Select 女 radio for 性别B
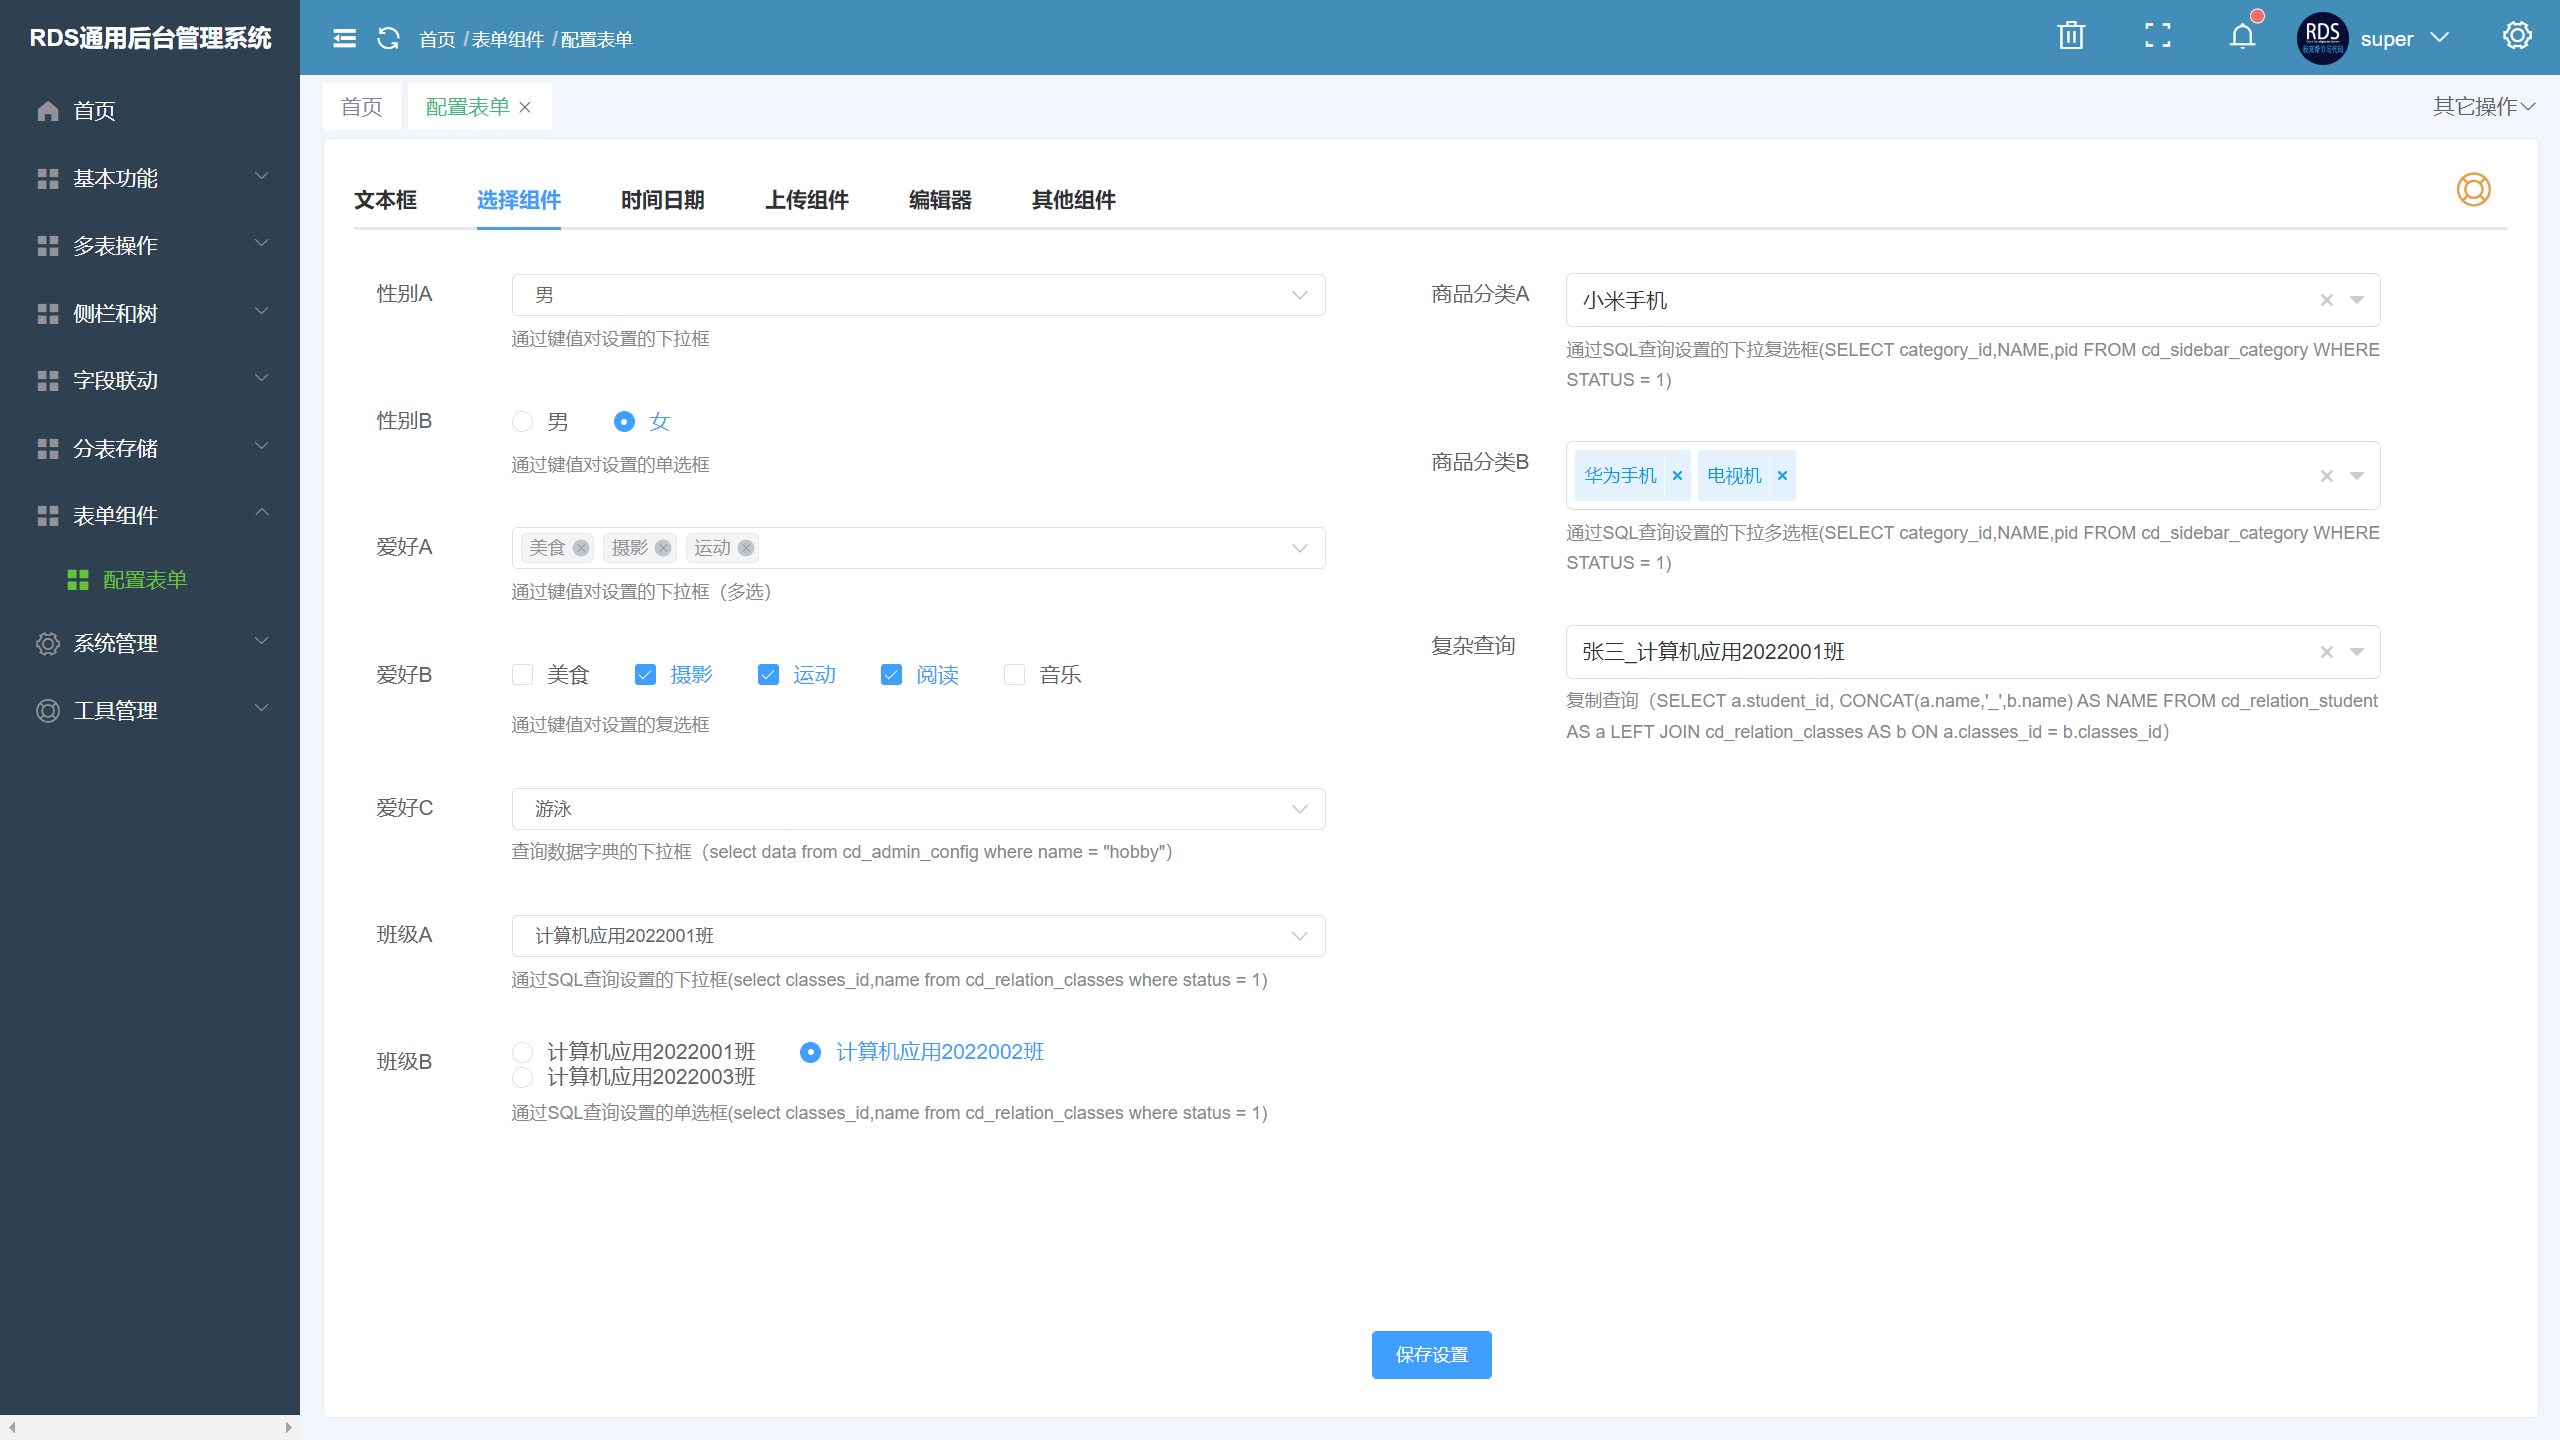 (x=624, y=422)
